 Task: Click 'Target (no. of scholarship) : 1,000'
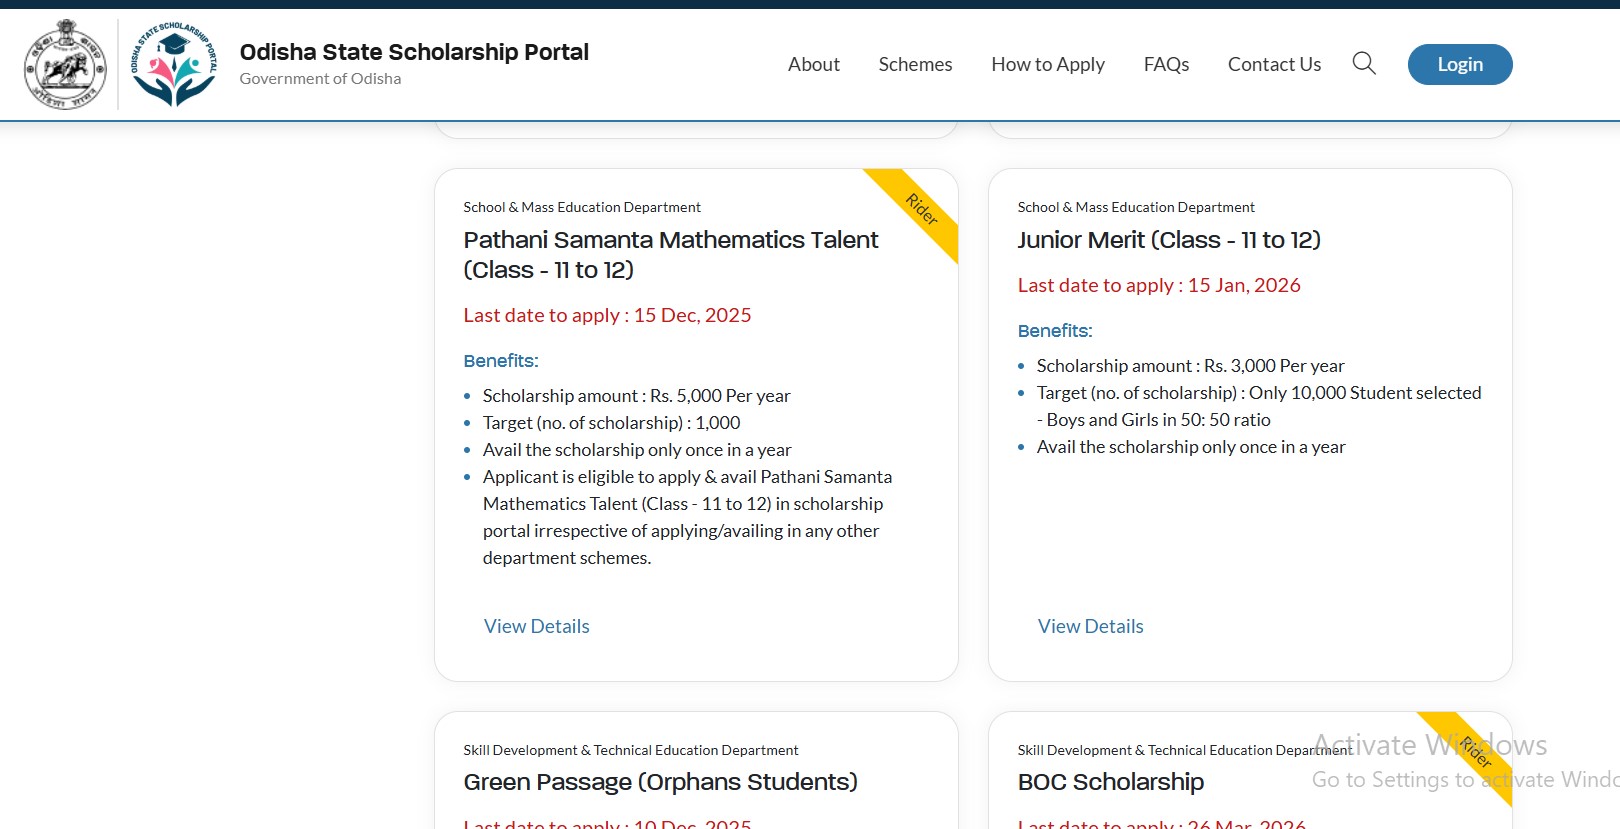pos(611,423)
